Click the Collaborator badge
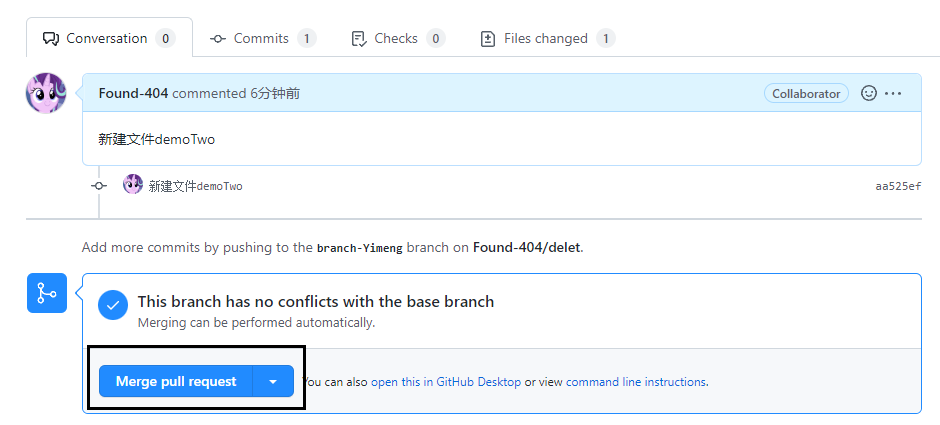The image size is (940, 425). pyautogui.click(x=806, y=94)
